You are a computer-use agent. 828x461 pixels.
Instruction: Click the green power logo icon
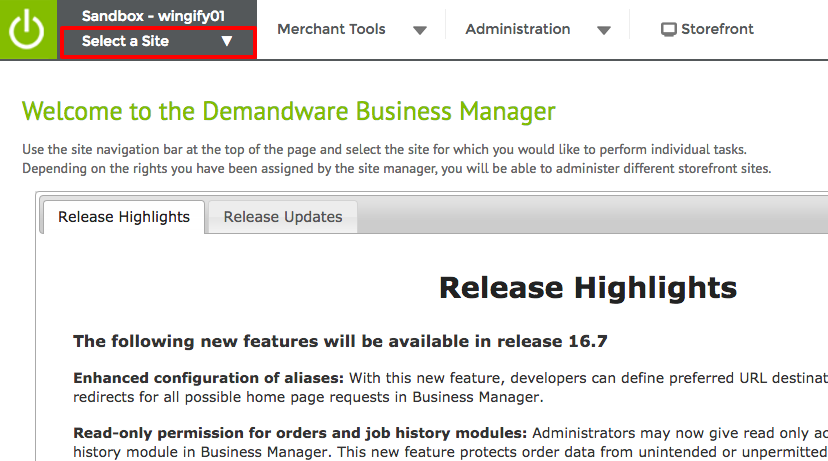[27, 30]
